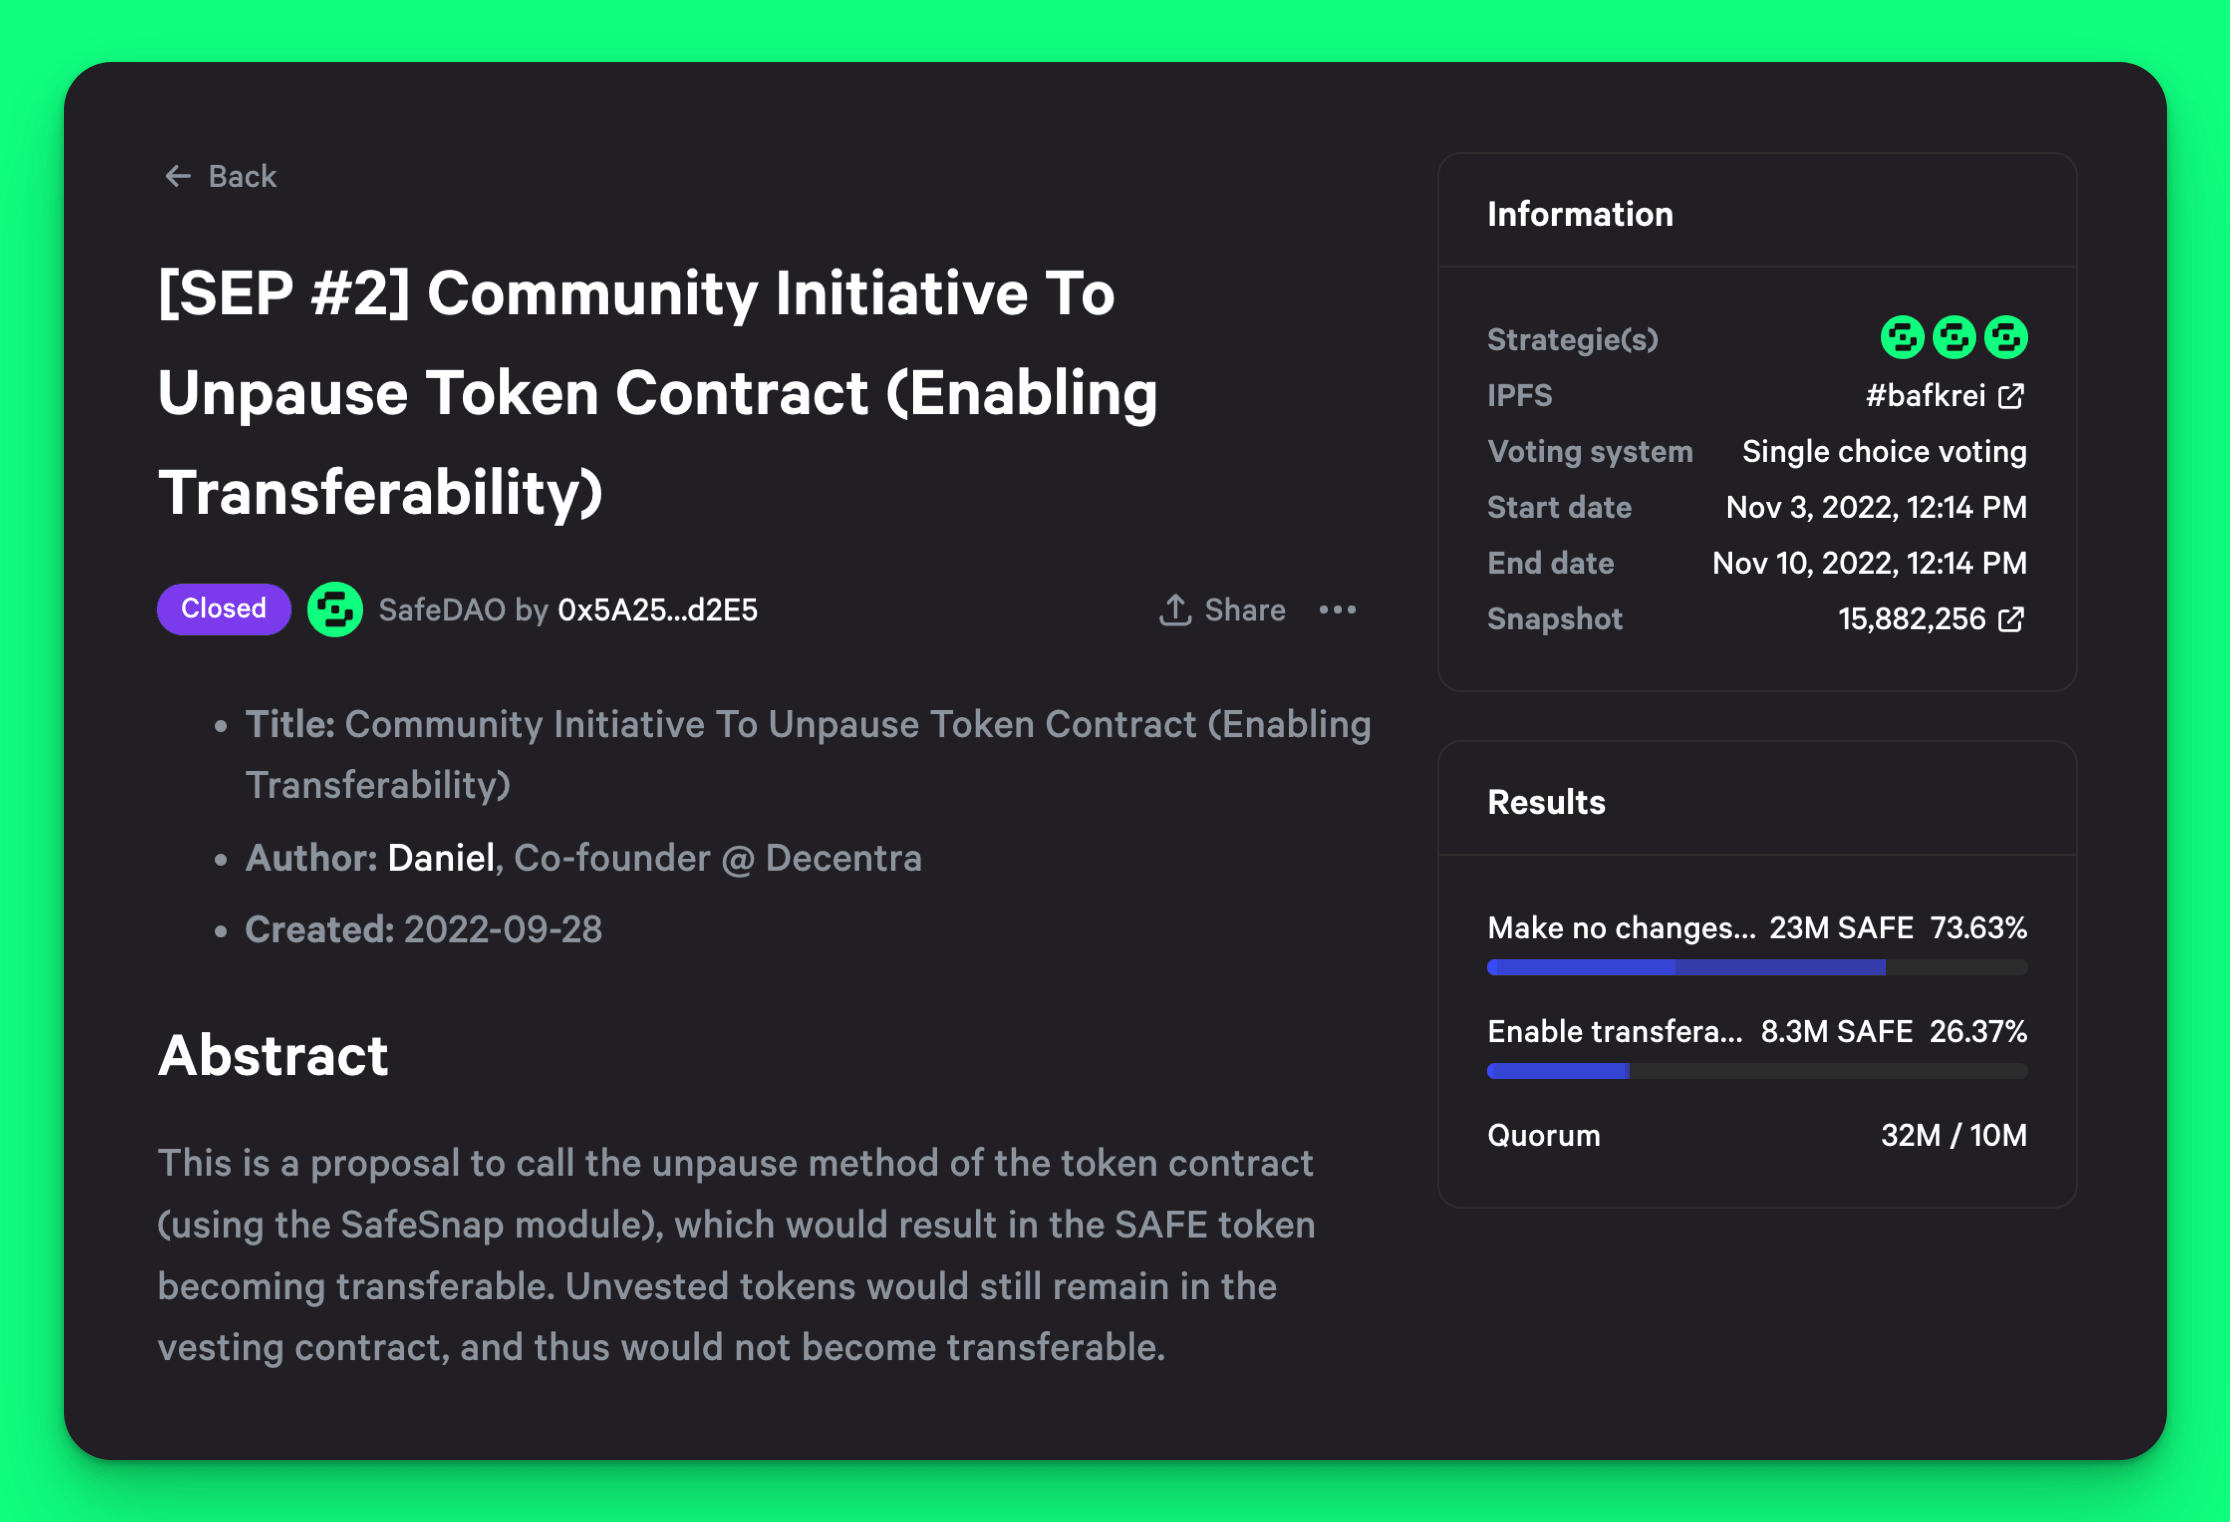This screenshot has width=2230, height=1522.
Task: Click the 'Make no changes' progress bar
Action: 1757,967
